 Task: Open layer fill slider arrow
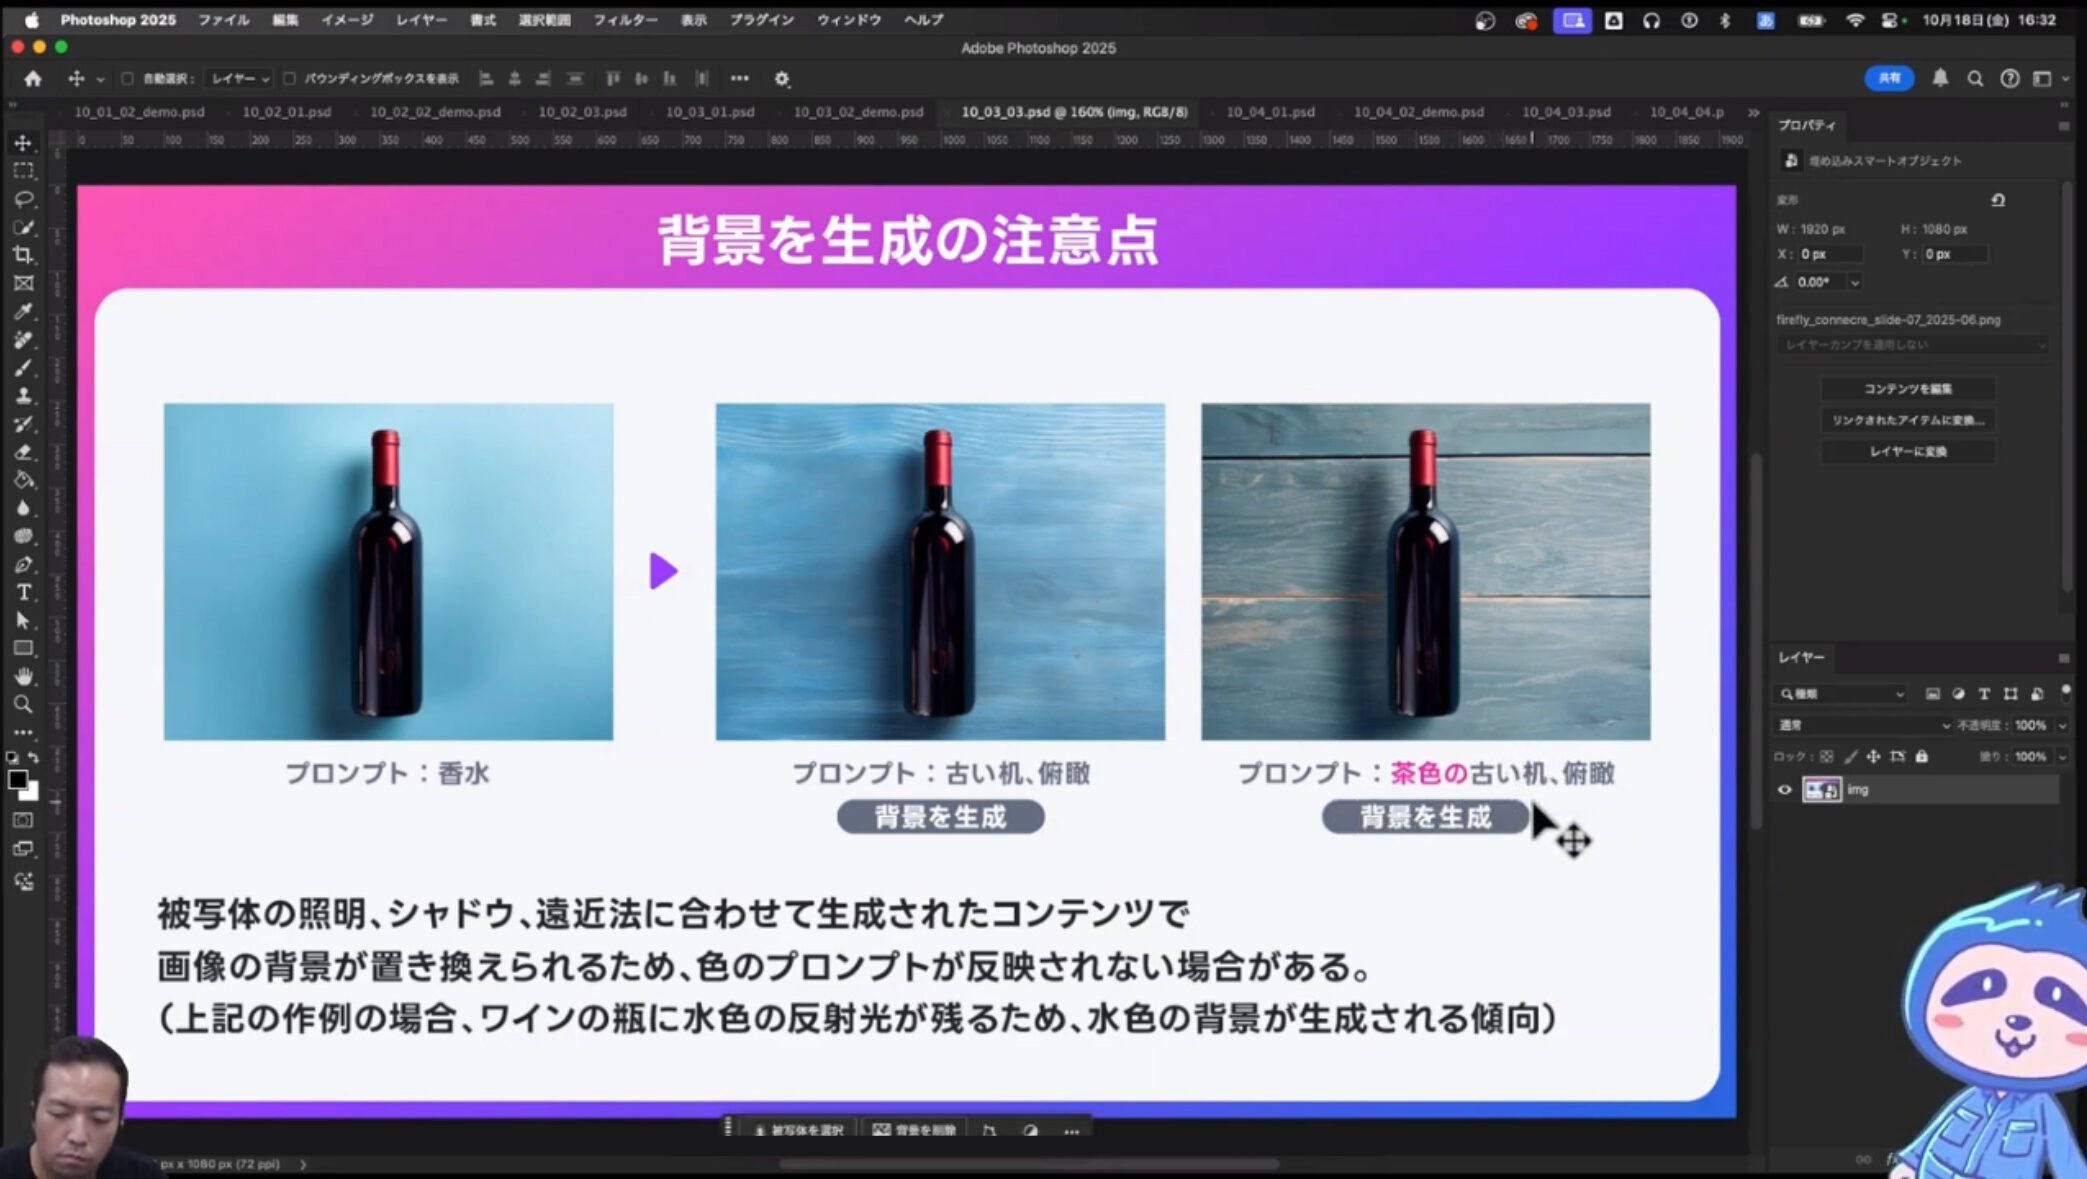pyautogui.click(x=2062, y=757)
